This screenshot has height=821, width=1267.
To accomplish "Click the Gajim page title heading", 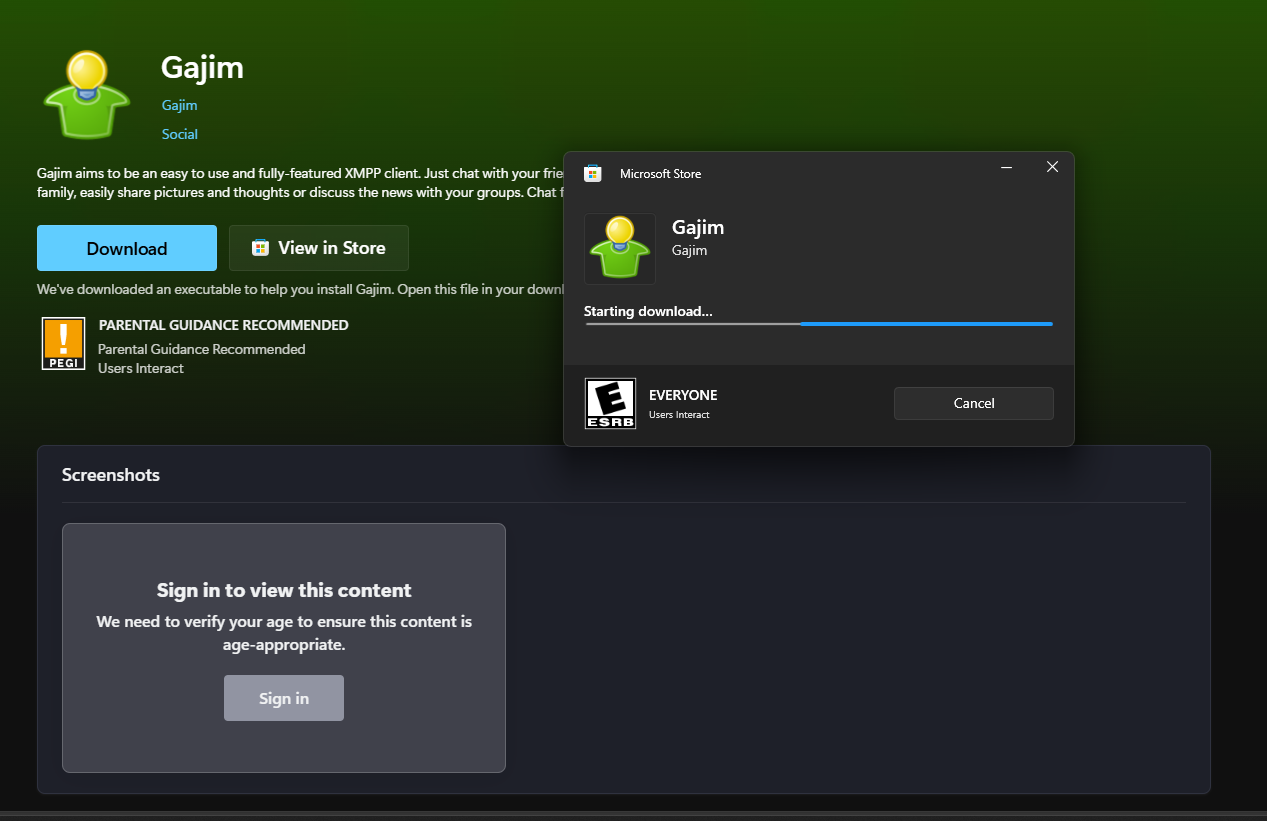I will pyautogui.click(x=202, y=68).
